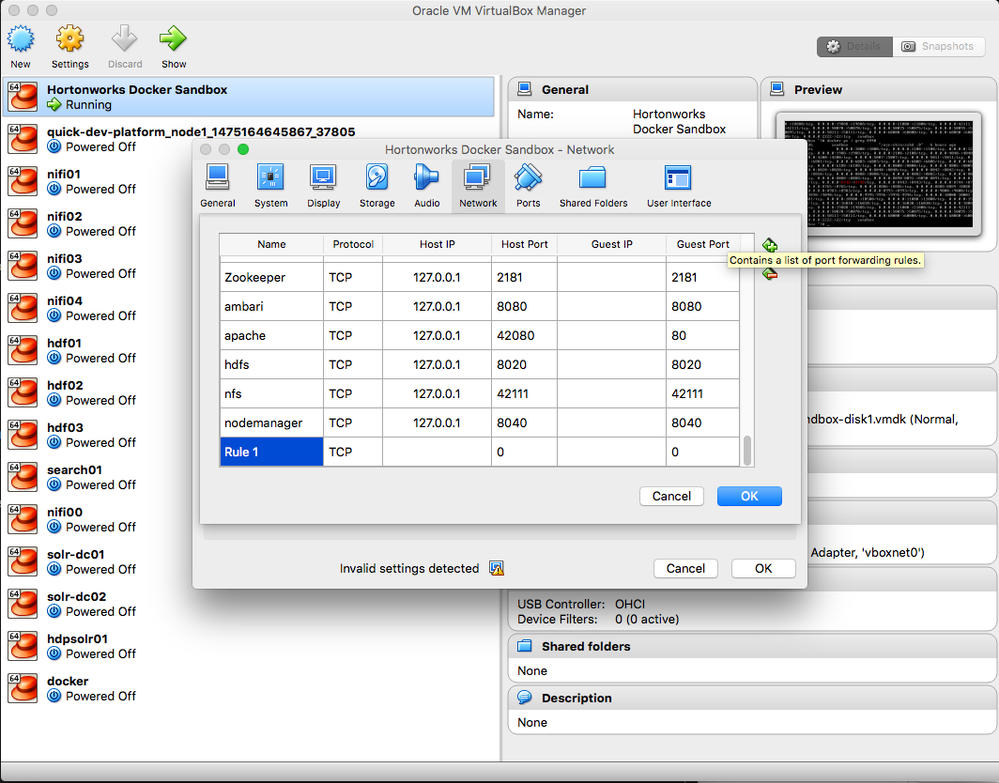Open Shared Folders settings icon
Image resolution: width=999 pixels, height=783 pixels.
(x=592, y=185)
